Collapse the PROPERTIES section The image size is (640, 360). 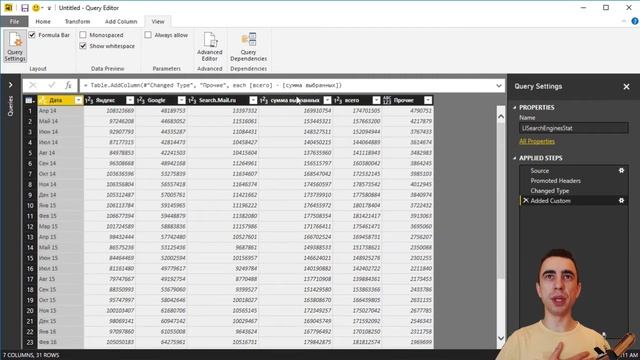coord(515,107)
